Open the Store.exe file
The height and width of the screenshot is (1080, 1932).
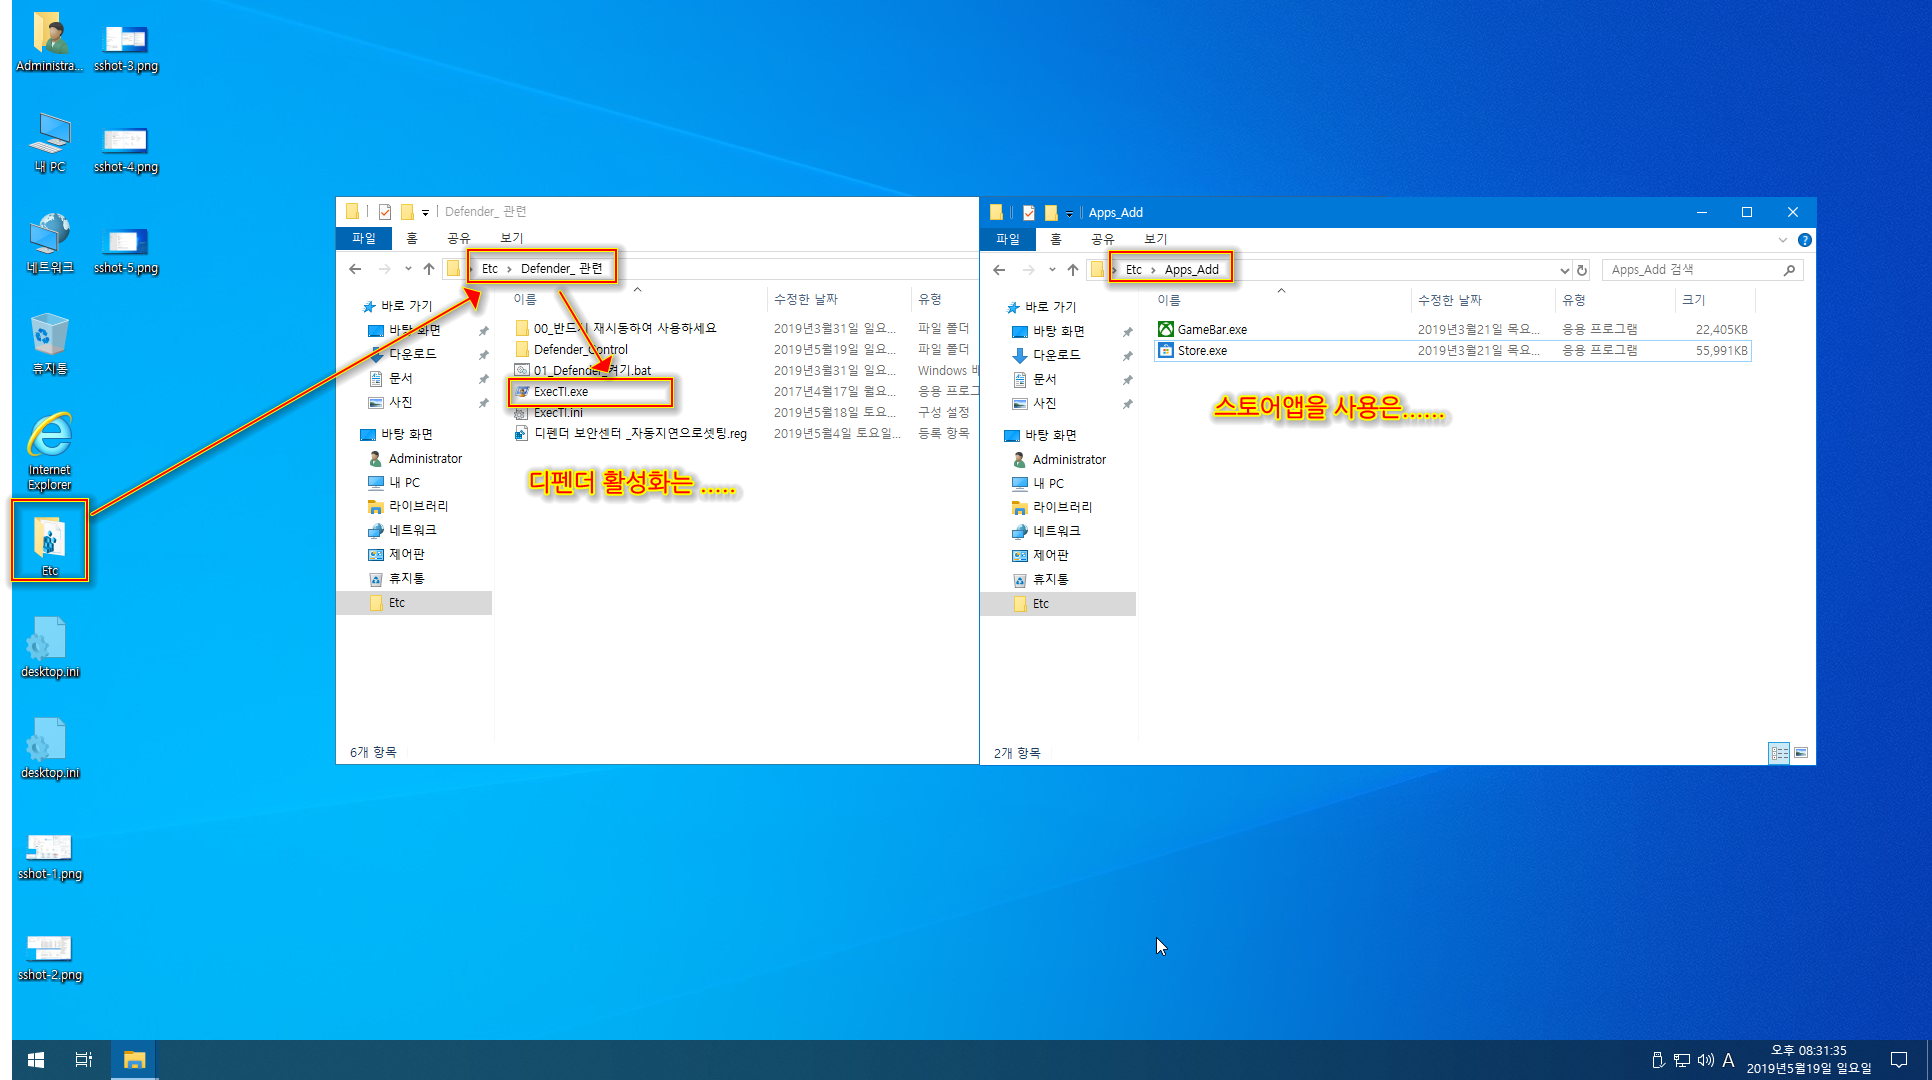[x=1202, y=351]
